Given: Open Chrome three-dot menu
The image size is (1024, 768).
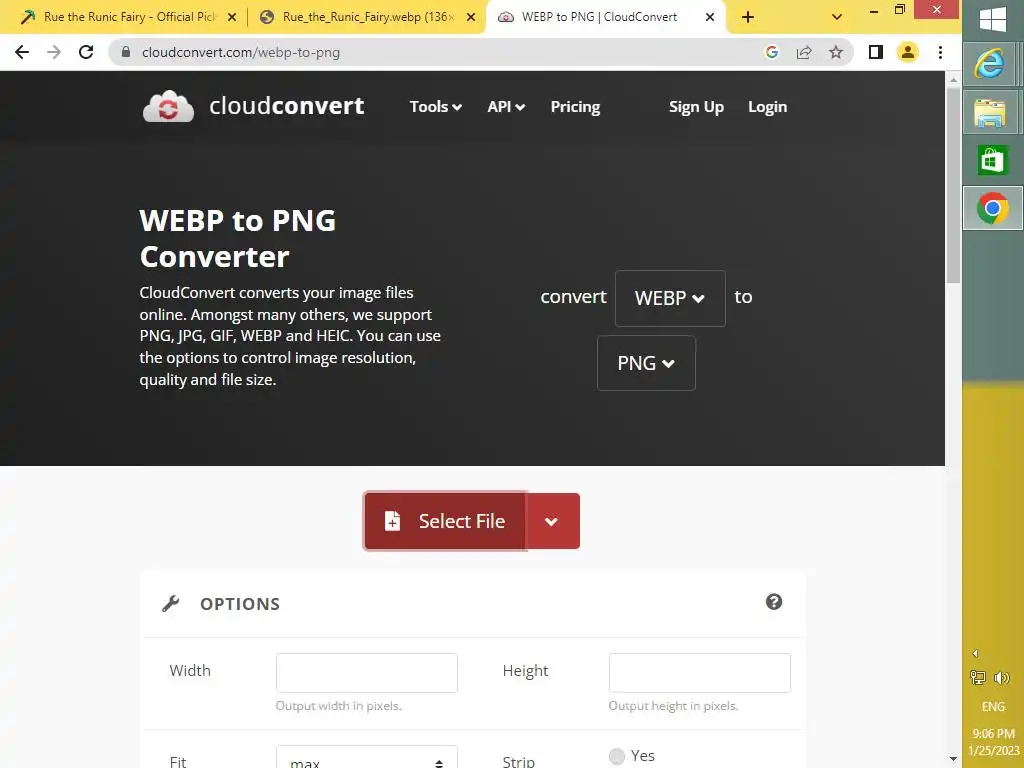Looking at the screenshot, I should [x=940, y=52].
